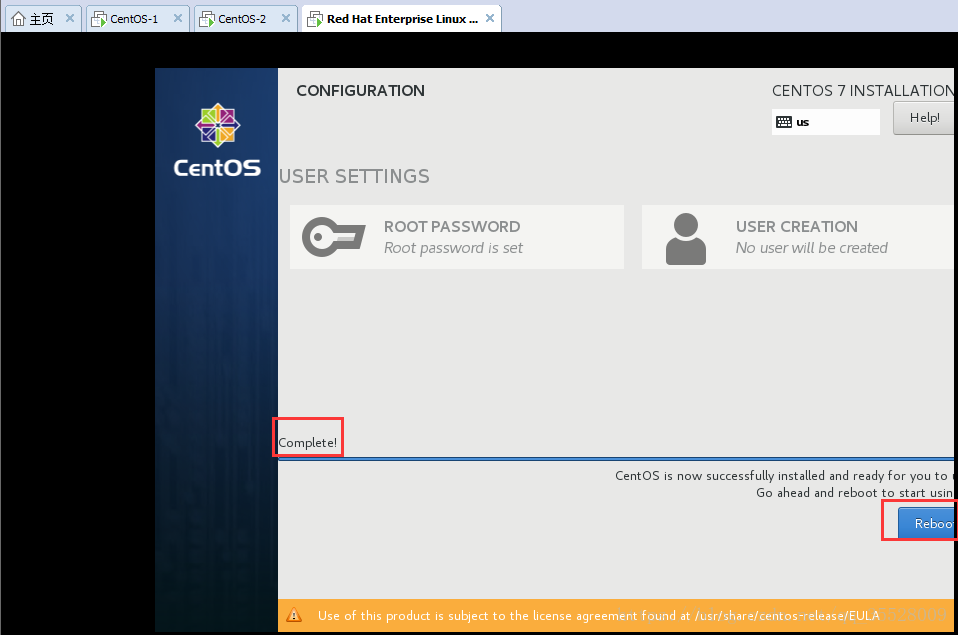Open ROOT PASSWORD settings
The image size is (958, 635).
tap(457, 237)
